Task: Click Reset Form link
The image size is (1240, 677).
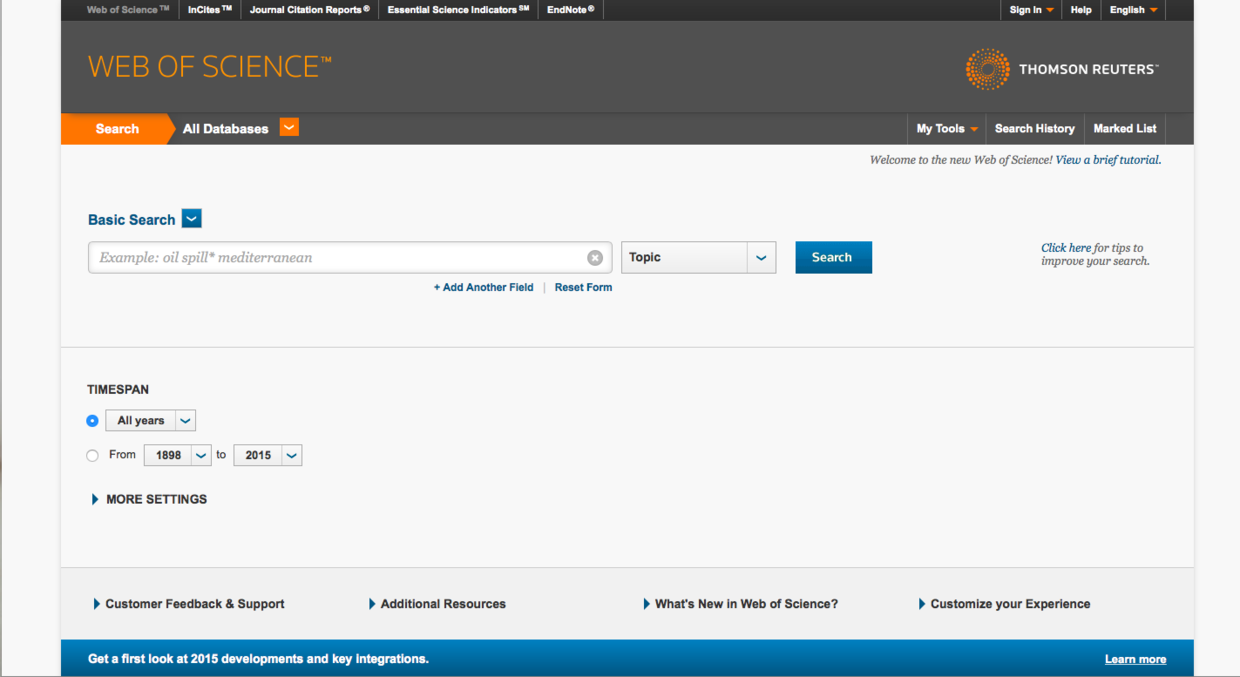Action: coord(583,287)
